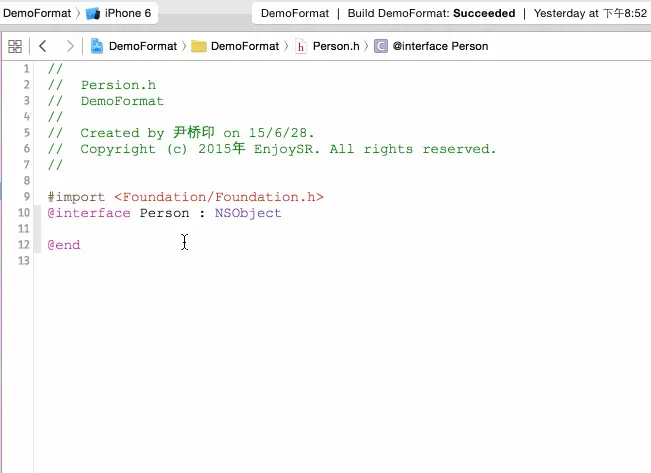Viewport: 651px width, 473px height.
Task: Open DemoFormat project breadcrumb in jump bar
Action: coord(143,46)
